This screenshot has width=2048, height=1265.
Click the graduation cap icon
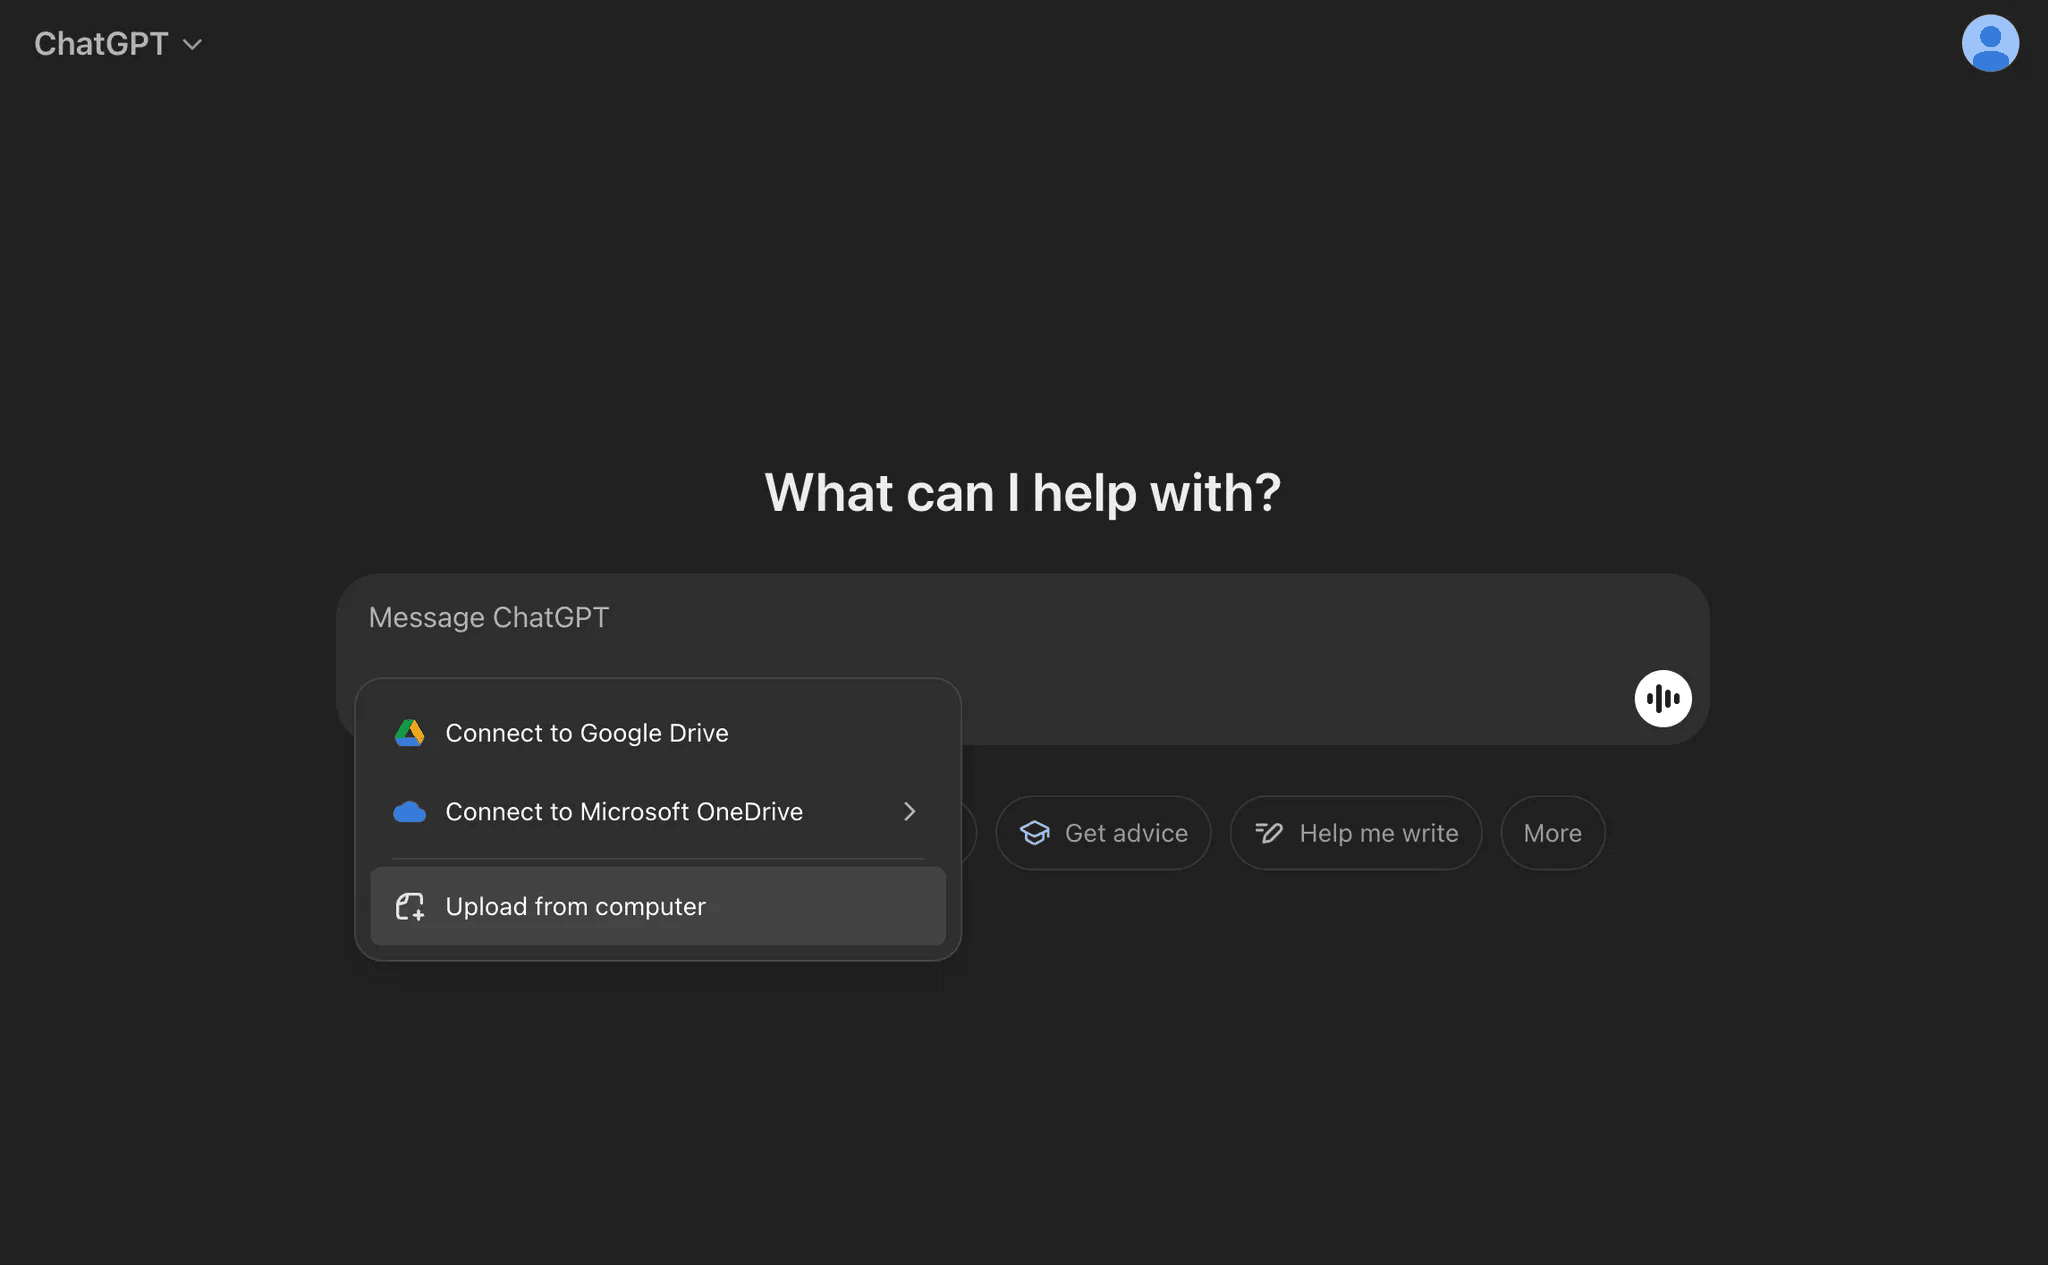pyautogui.click(x=1034, y=833)
